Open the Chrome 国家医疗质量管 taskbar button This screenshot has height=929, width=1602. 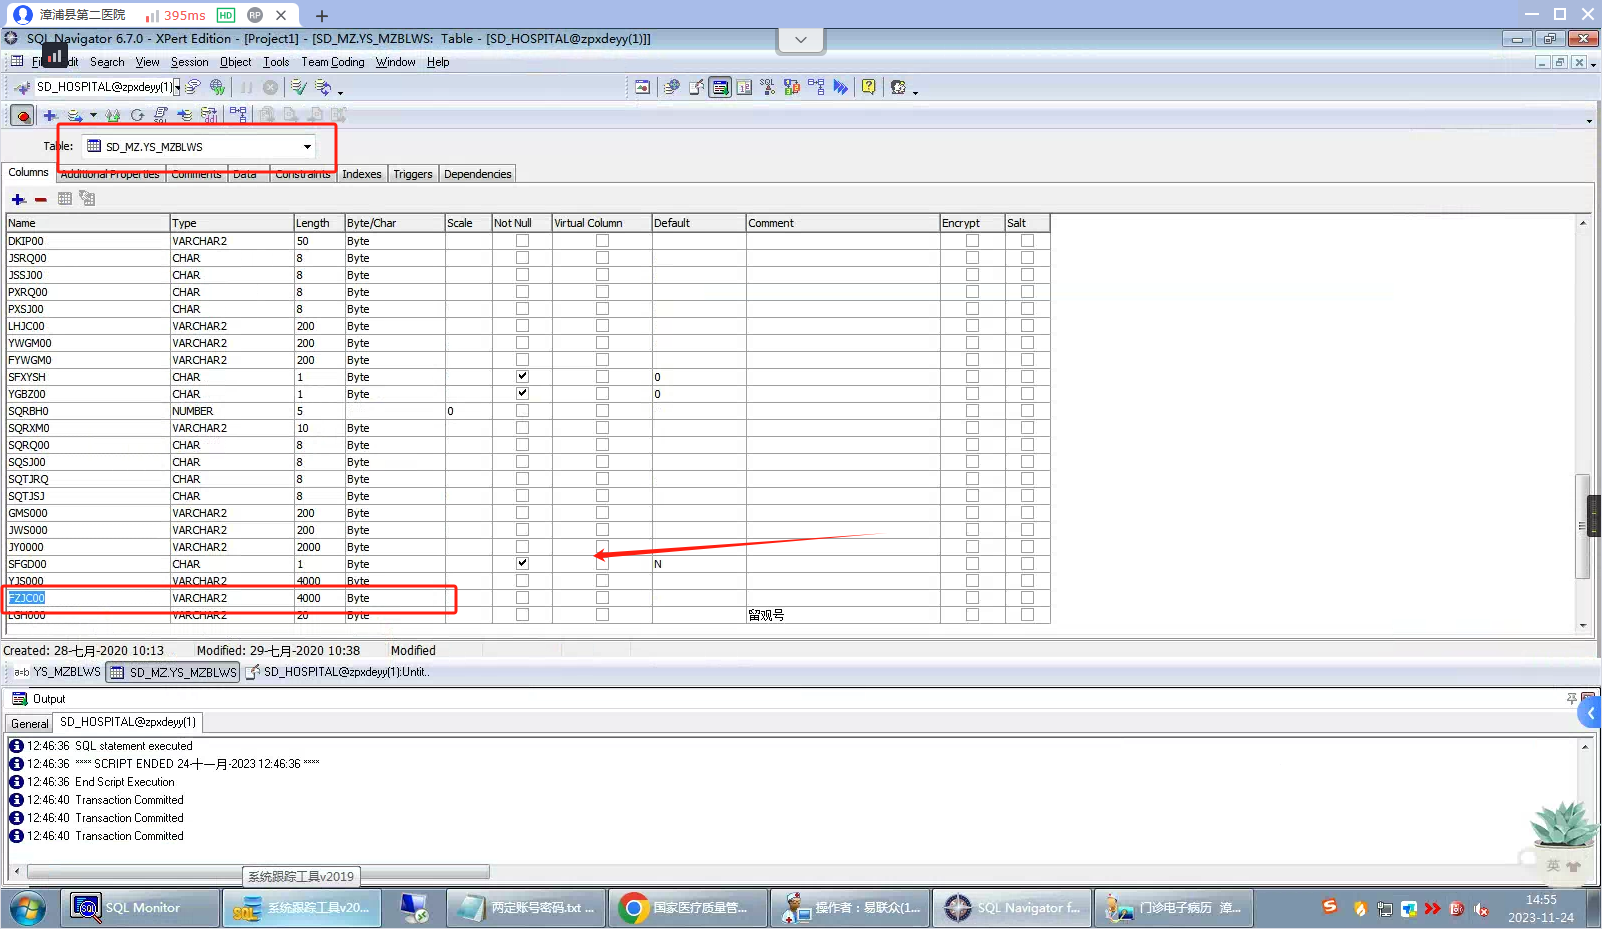click(x=688, y=908)
